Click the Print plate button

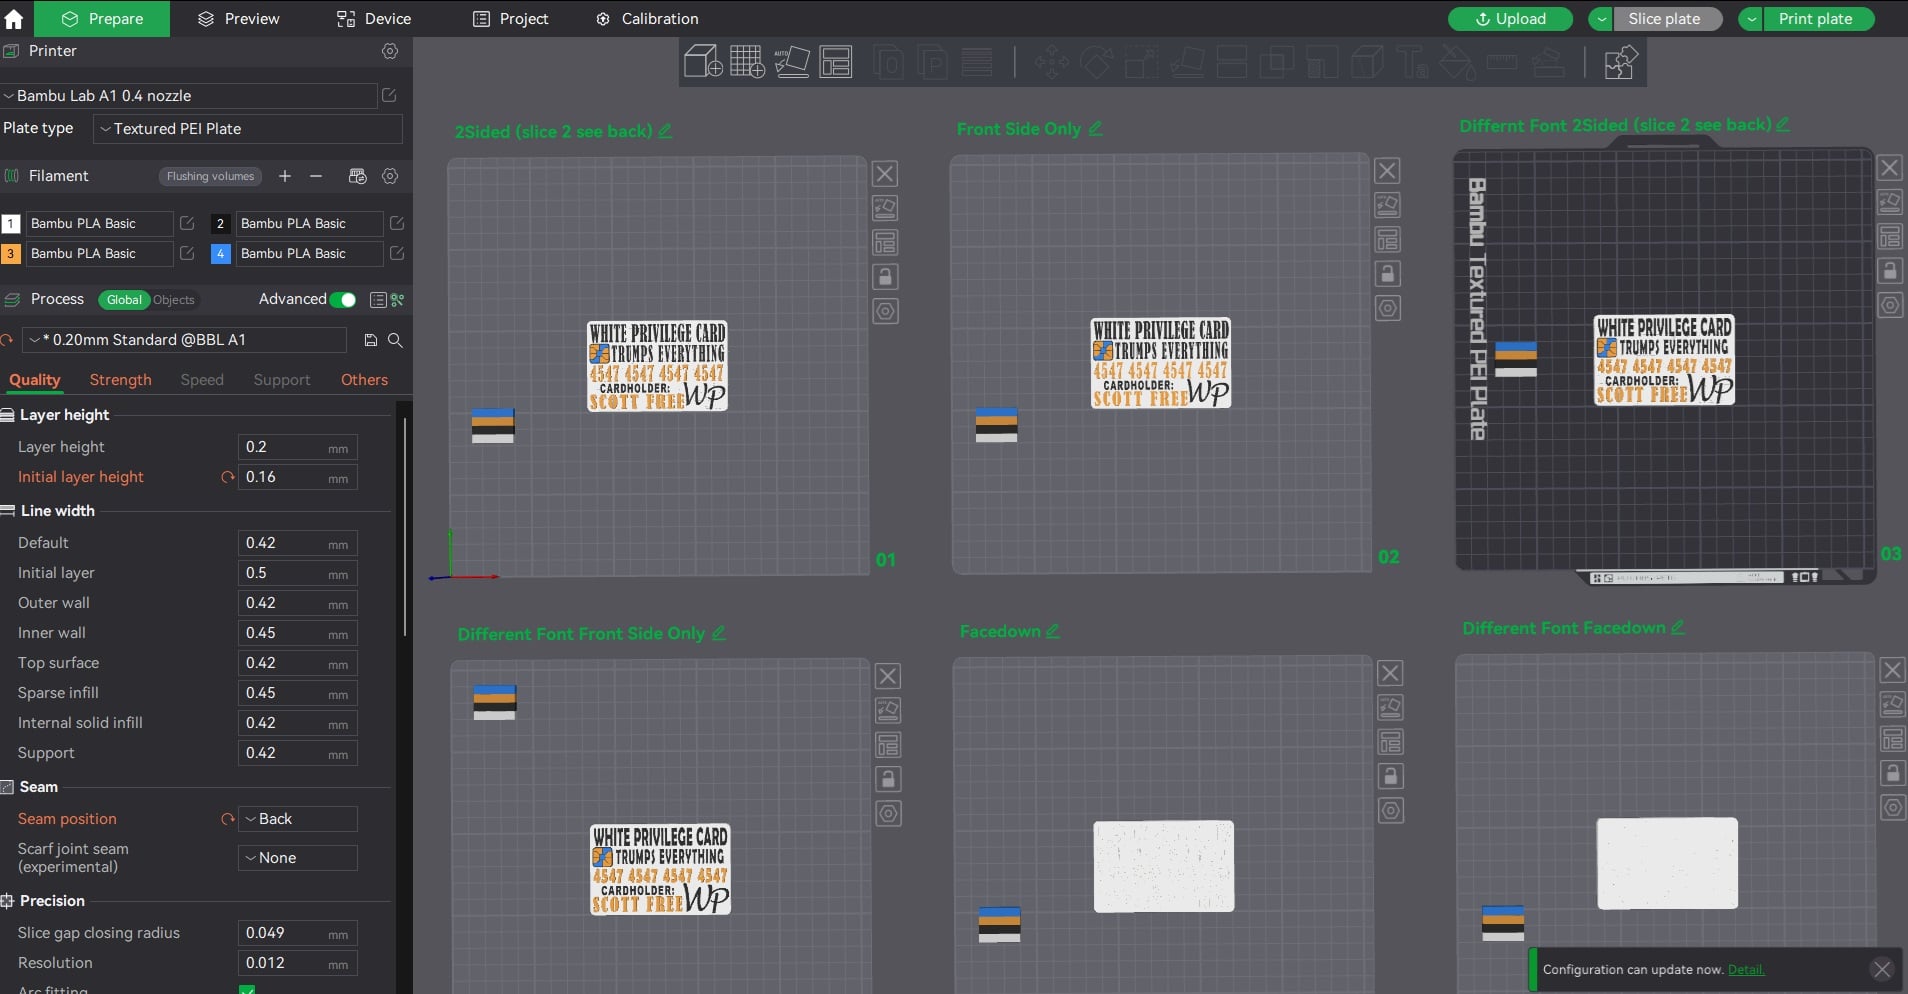point(1818,19)
